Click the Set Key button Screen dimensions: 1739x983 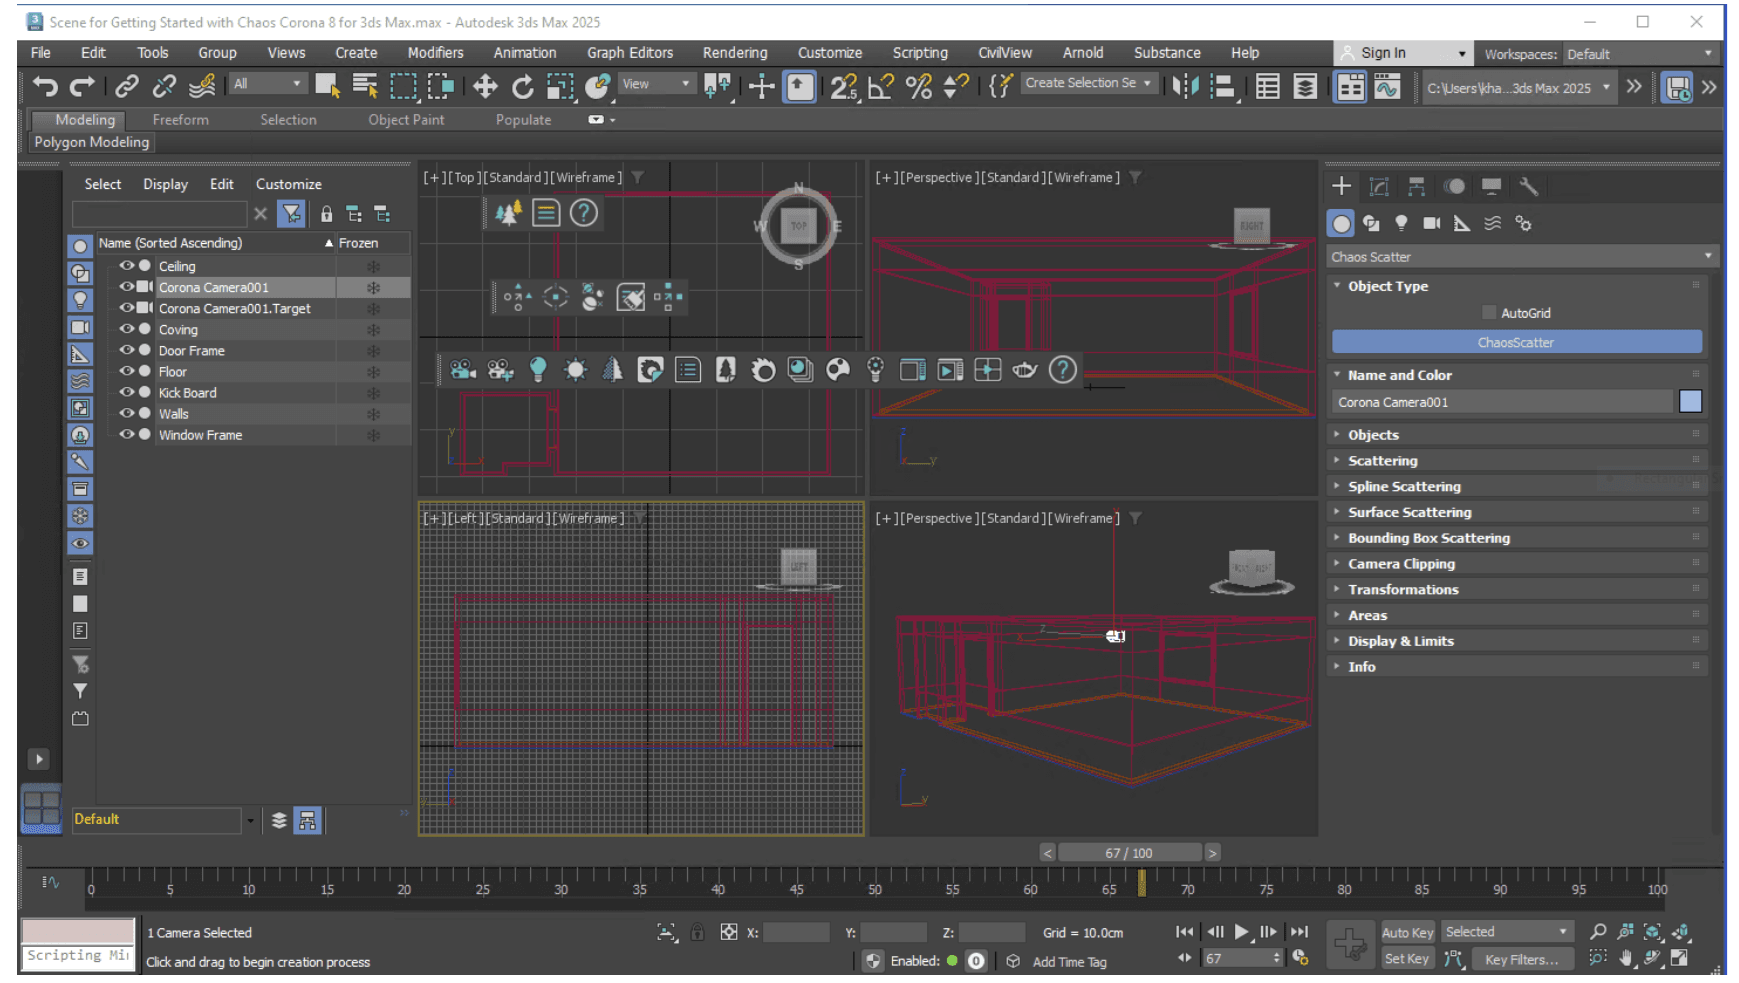coord(1407,959)
